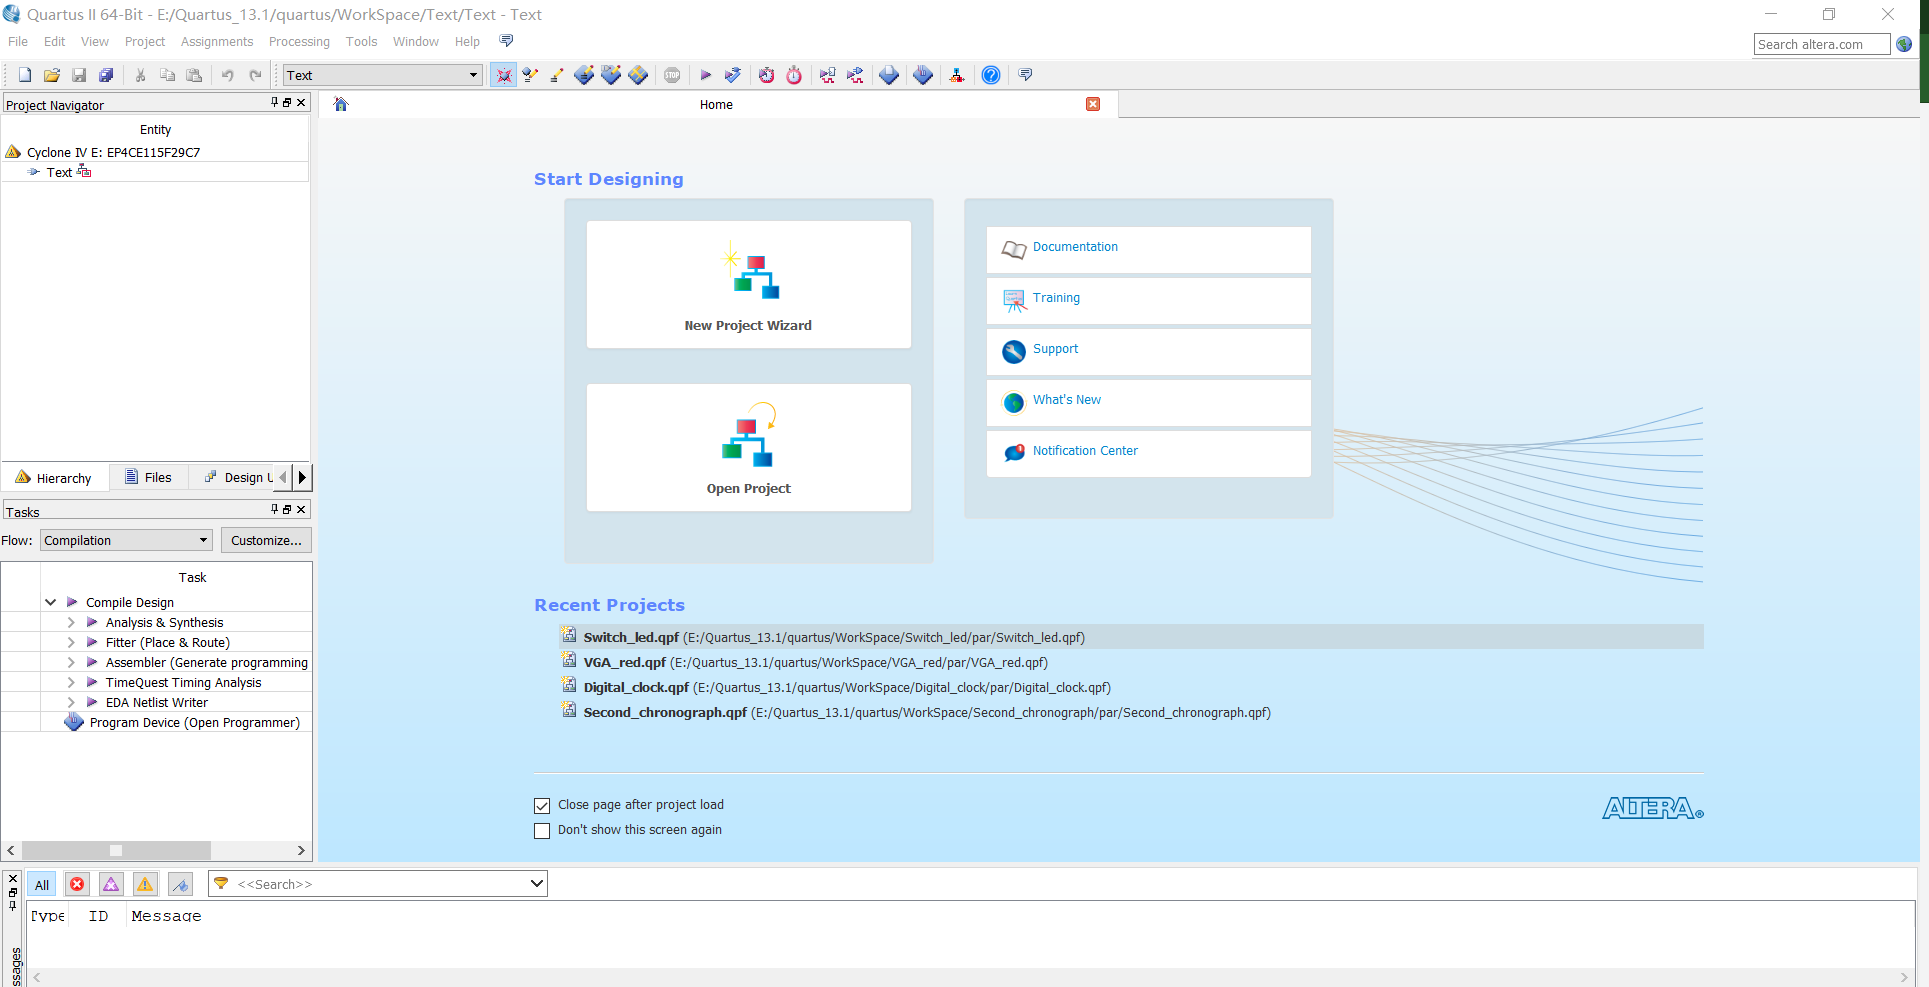Filter messages to show only errors
The width and height of the screenshot is (1929, 987).
(x=77, y=884)
